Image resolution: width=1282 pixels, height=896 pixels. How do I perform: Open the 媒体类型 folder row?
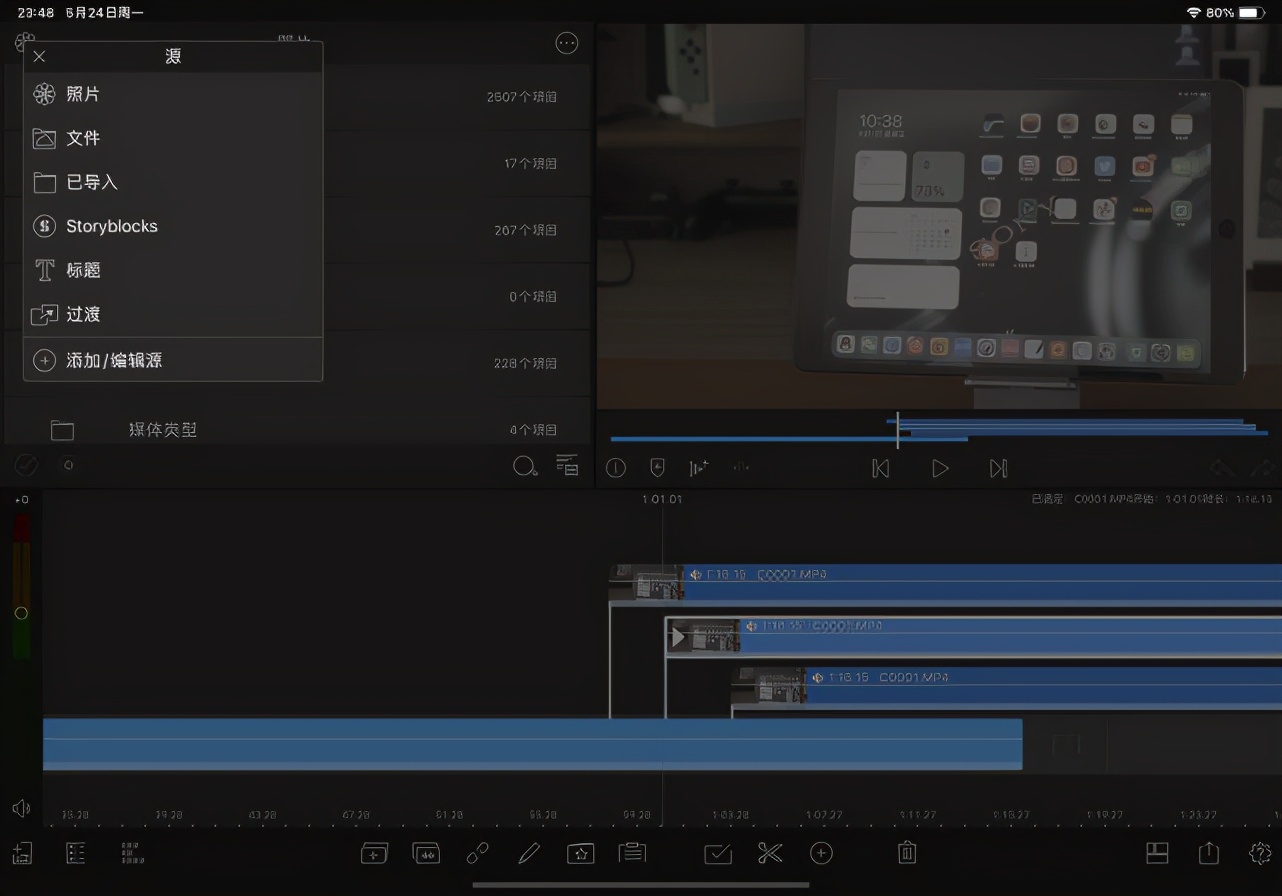pos(297,430)
